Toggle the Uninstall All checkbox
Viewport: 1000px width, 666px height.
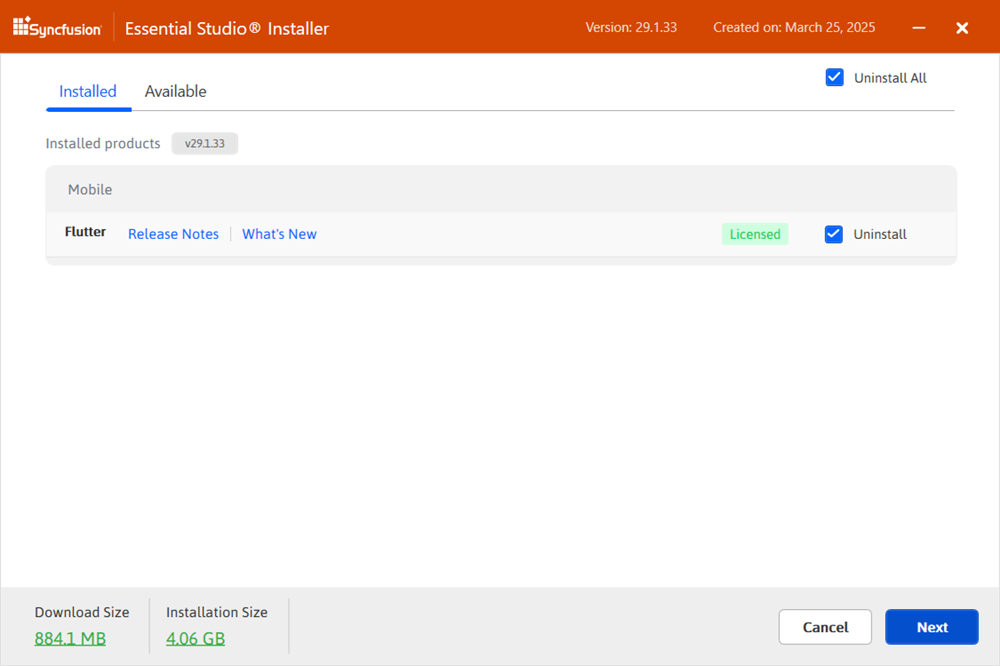point(834,78)
